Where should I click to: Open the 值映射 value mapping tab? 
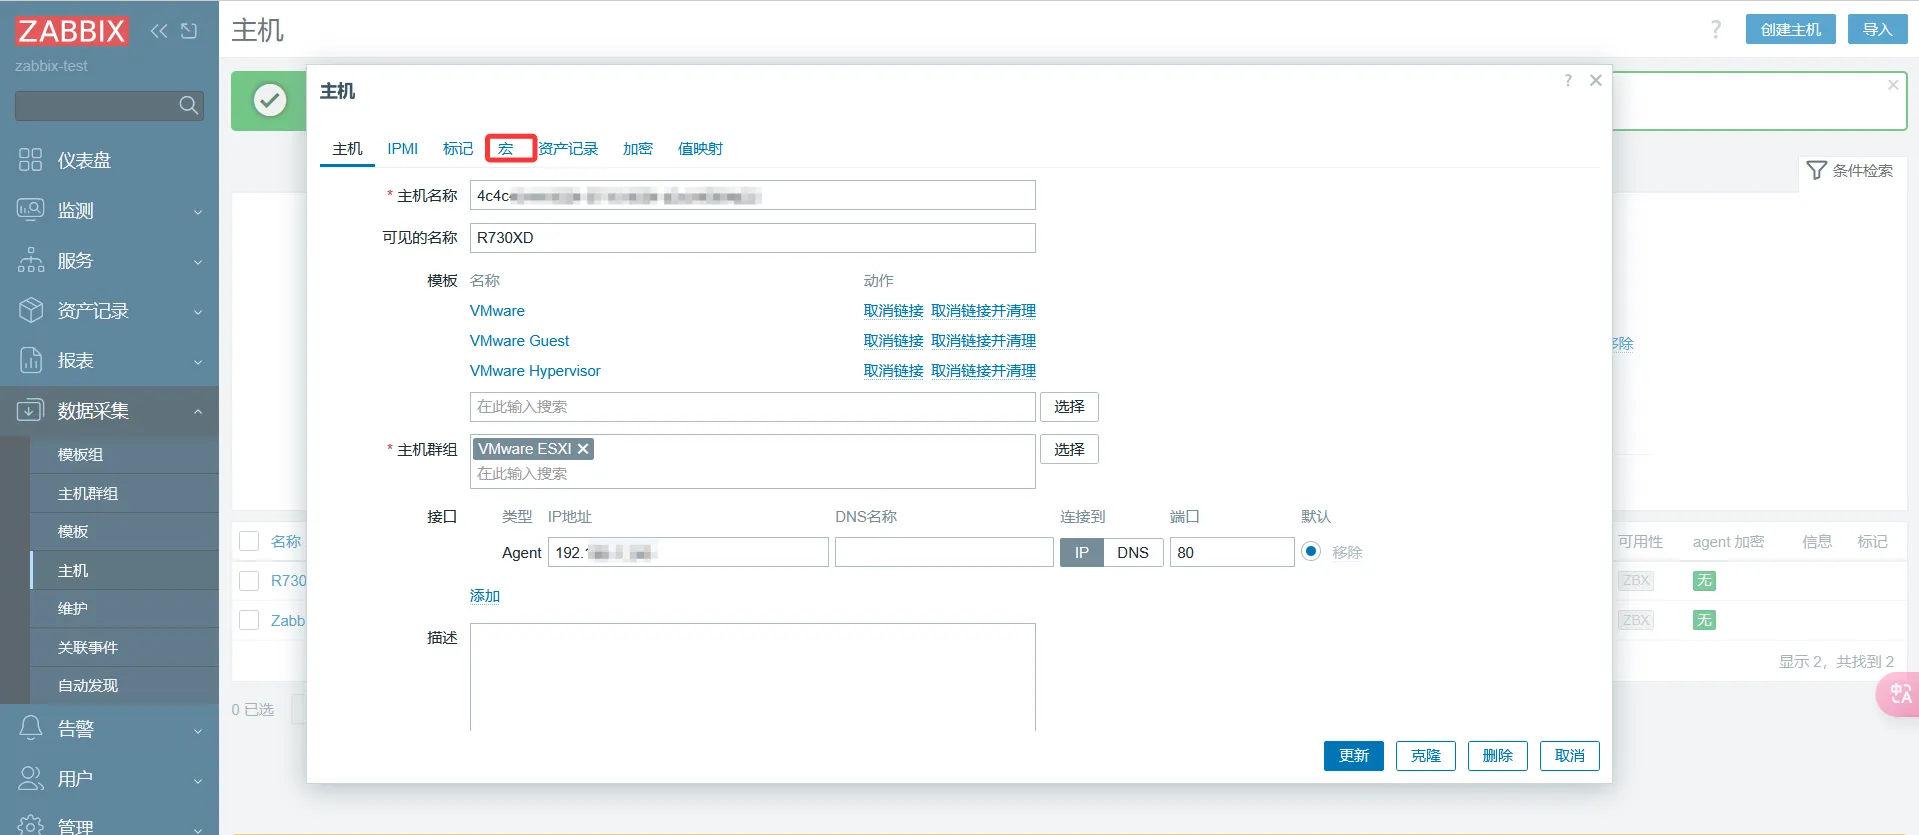click(700, 149)
